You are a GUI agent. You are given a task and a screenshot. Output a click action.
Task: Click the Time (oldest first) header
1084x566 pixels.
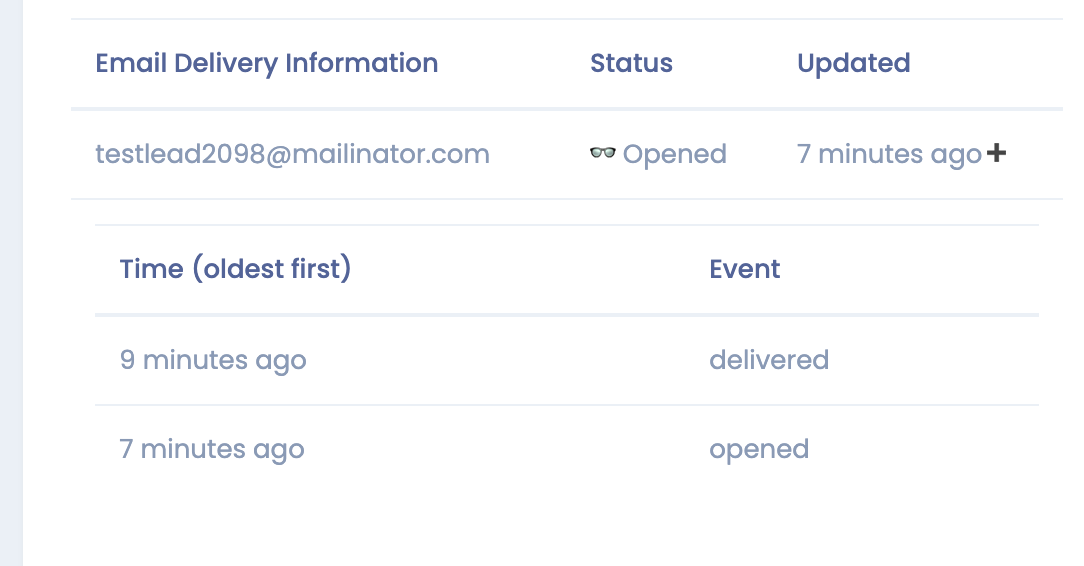[x=235, y=269]
